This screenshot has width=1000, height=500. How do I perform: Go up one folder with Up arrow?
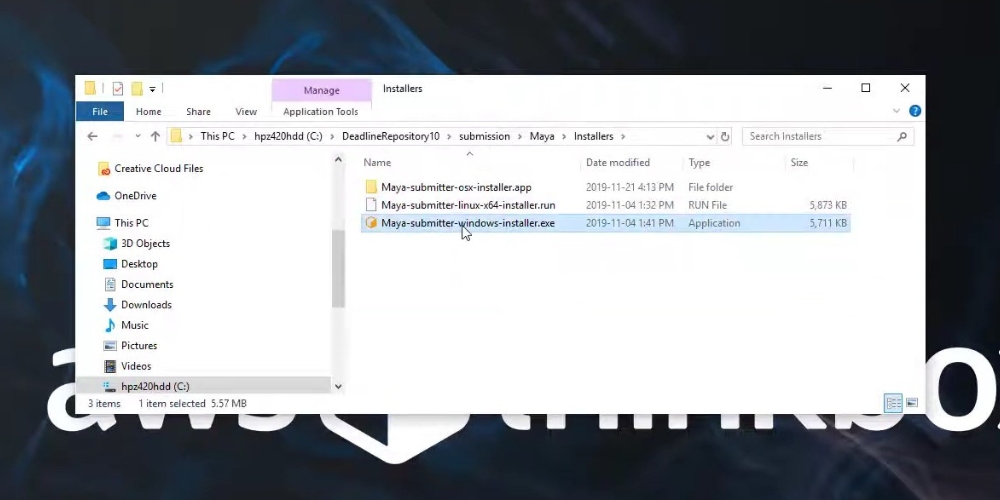[x=155, y=136]
